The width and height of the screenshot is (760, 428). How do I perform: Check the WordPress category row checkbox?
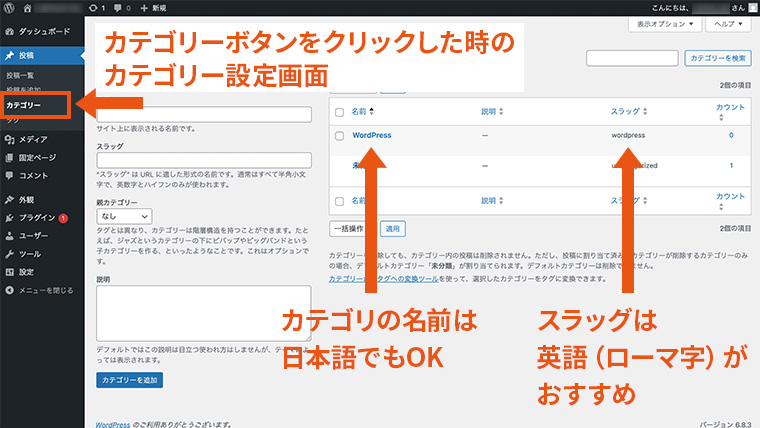[x=339, y=136]
